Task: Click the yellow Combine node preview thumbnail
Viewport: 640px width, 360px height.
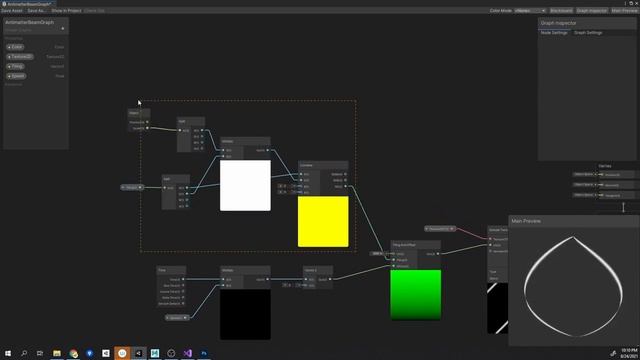Action: pyautogui.click(x=323, y=222)
